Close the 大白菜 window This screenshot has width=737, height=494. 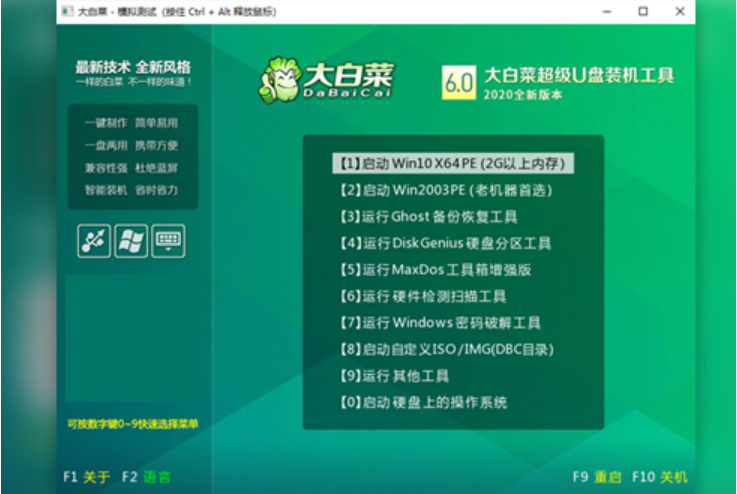click(680, 11)
